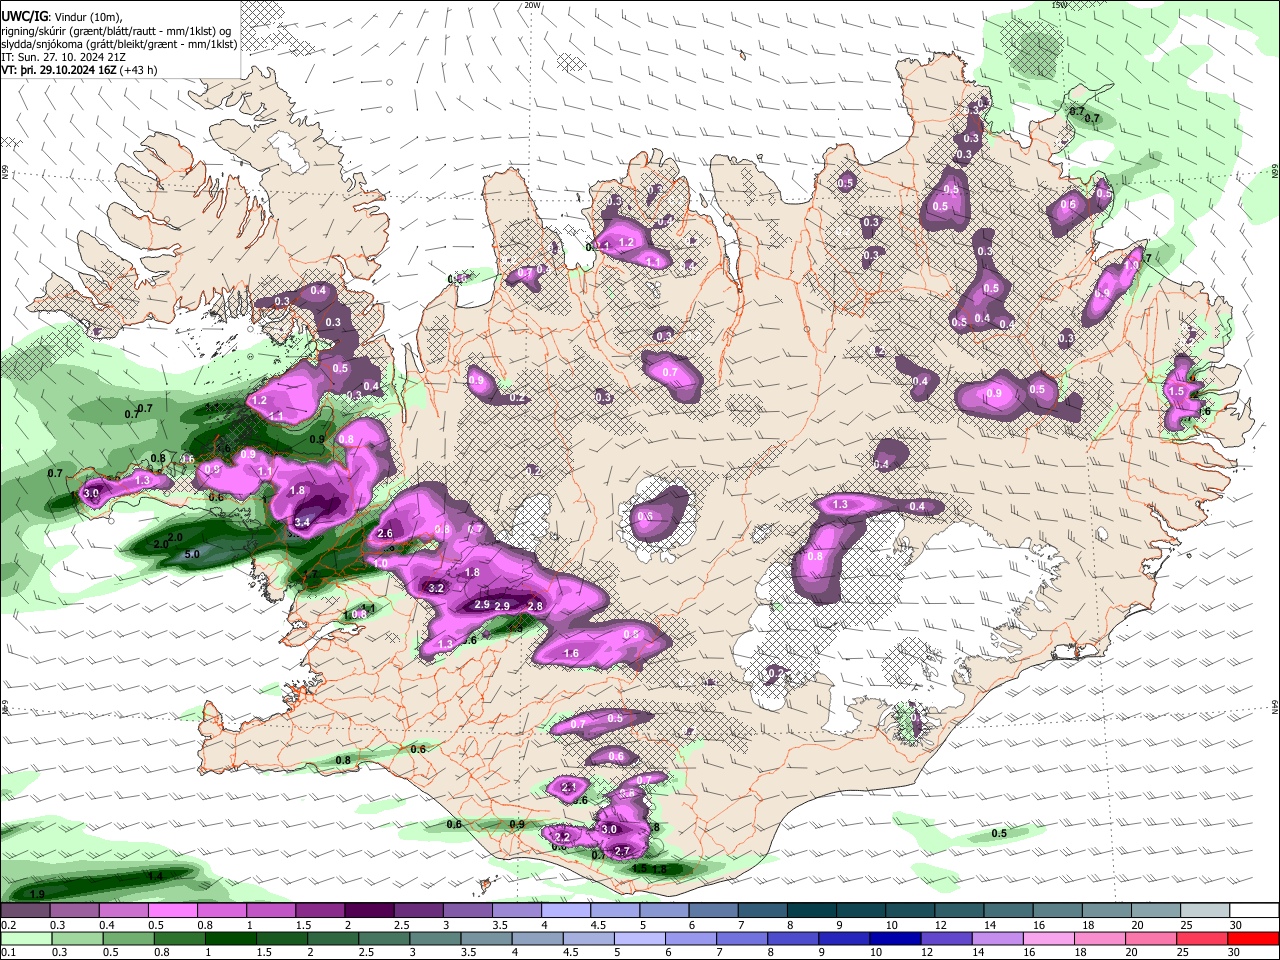Click snow-scale swatch between 12 and 14
Screen dimensions: 1280x960
[x=960, y=911]
